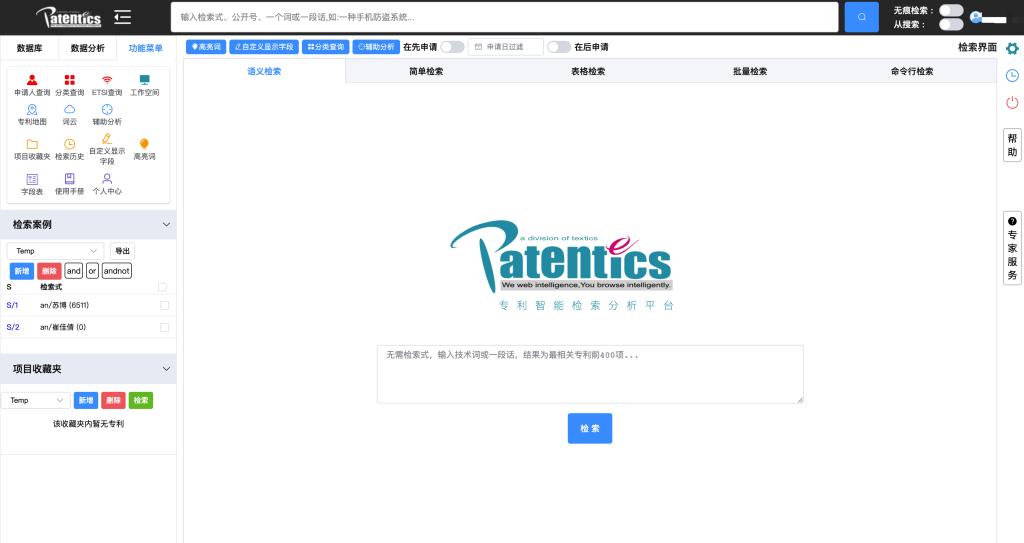1024x543 pixels.
Task: Toggle the 从搜索 switch
Action: click(951, 24)
